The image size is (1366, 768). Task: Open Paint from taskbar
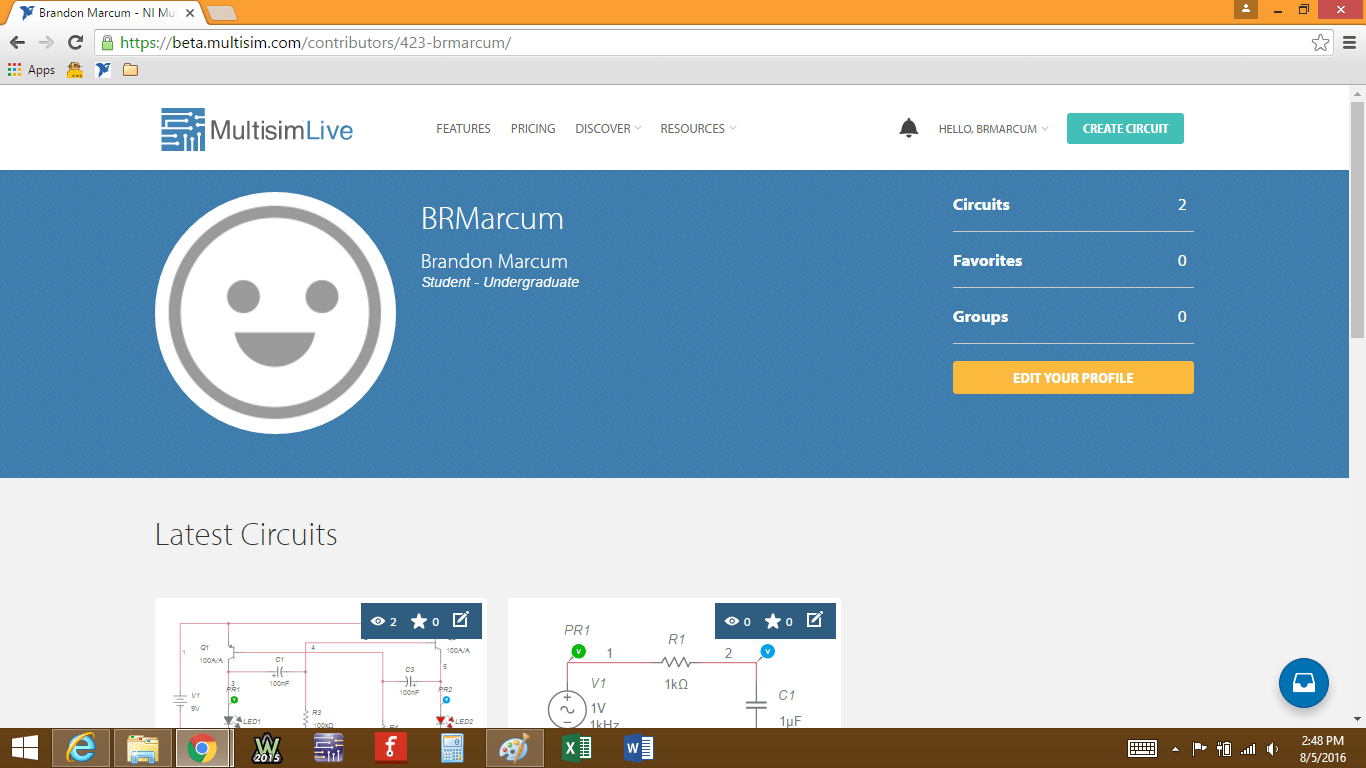point(514,747)
